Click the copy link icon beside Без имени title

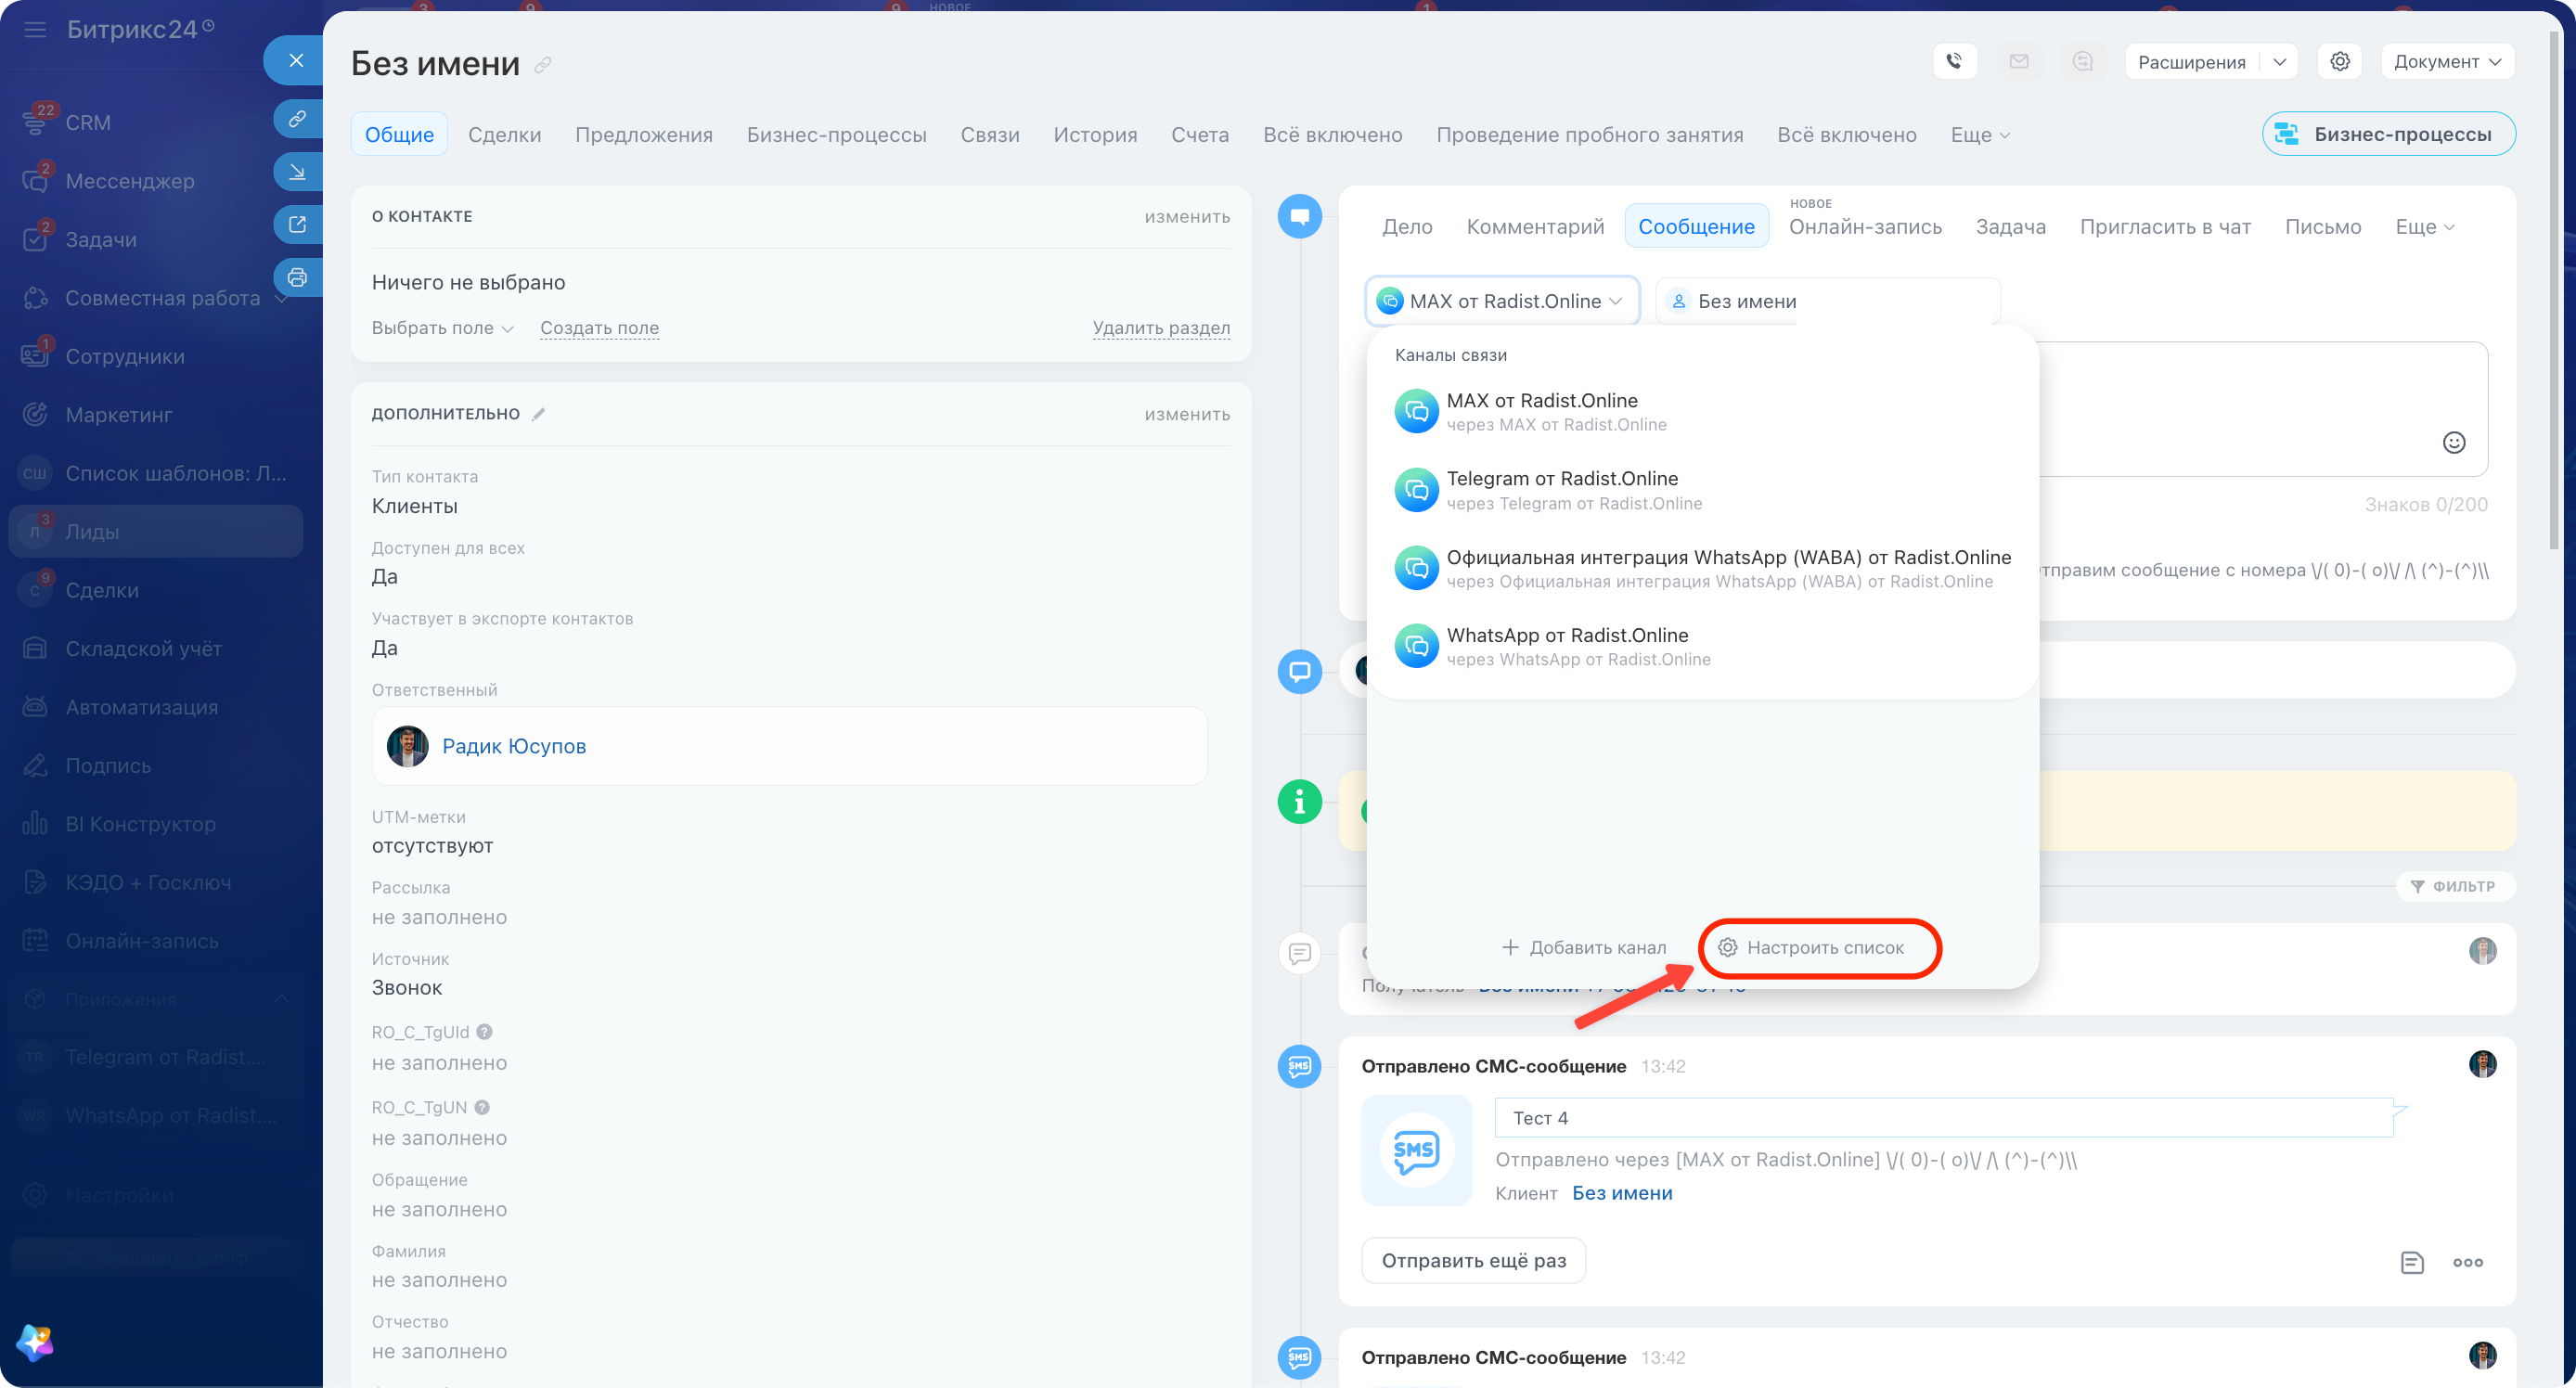(x=543, y=65)
